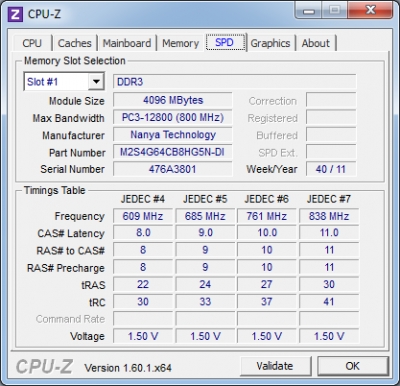Open the Graphics tab
The width and height of the screenshot is (400, 386).
click(270, 43)
